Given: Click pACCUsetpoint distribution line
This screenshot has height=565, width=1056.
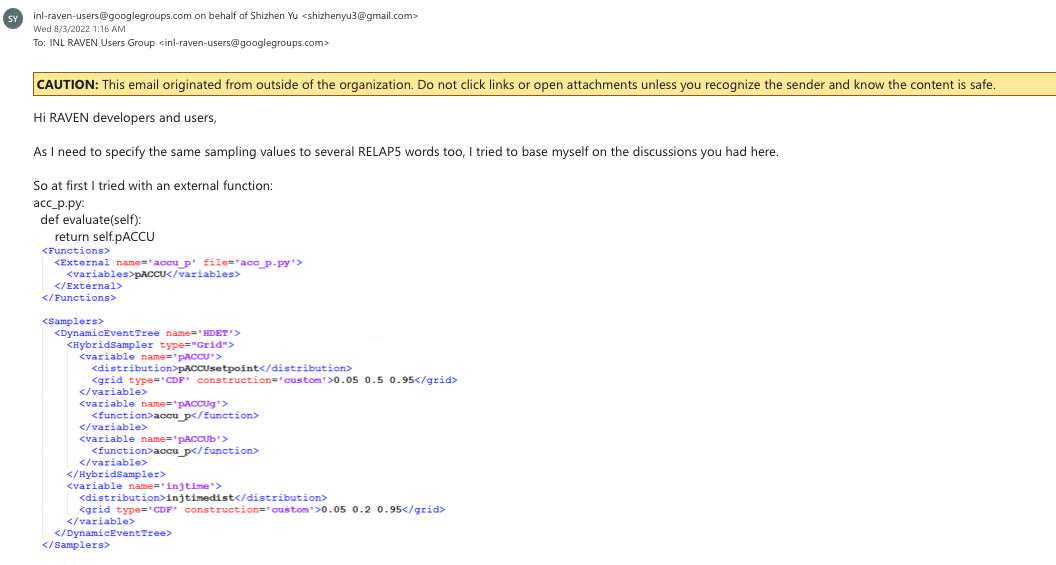Looking at the screenshot, I should 222,368.
